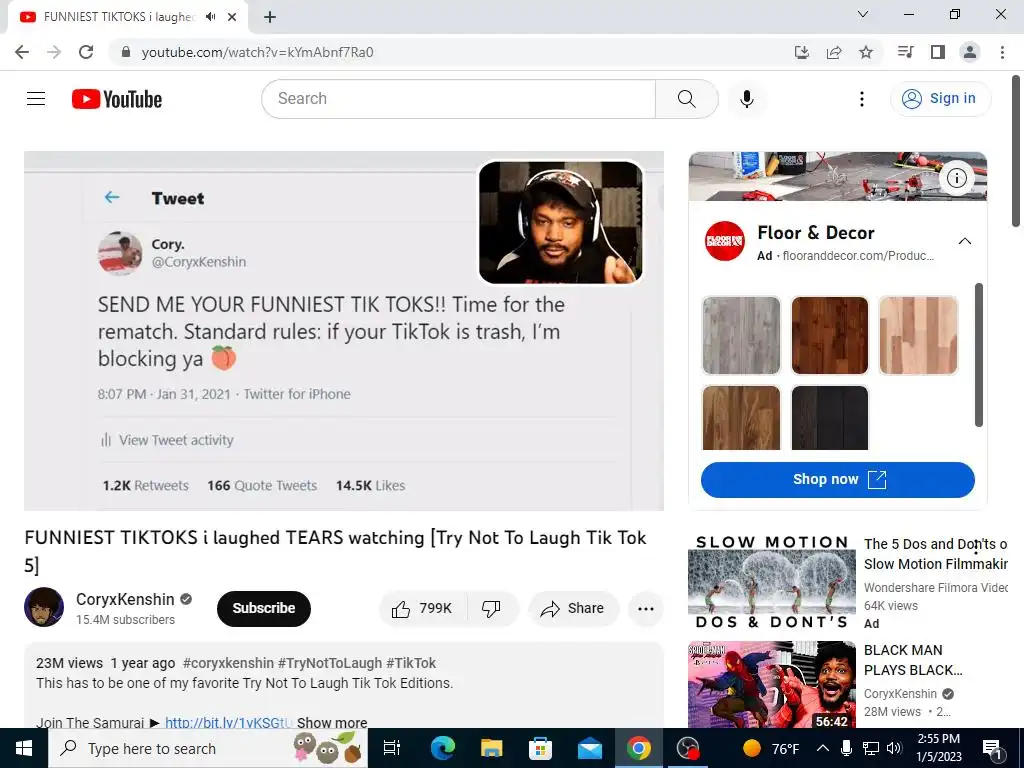
Task: Click the page vertical scrollbar
Action: (x=1016, y=152)
